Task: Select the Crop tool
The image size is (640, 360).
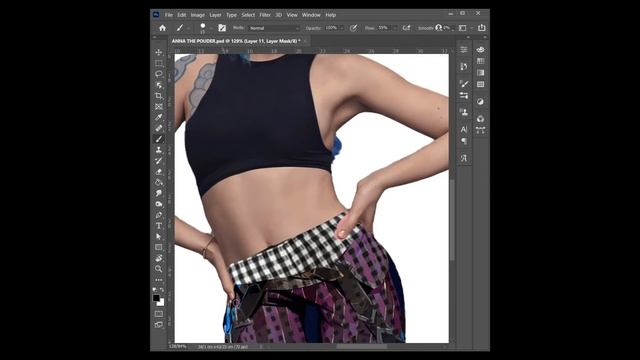Action: 159,96
